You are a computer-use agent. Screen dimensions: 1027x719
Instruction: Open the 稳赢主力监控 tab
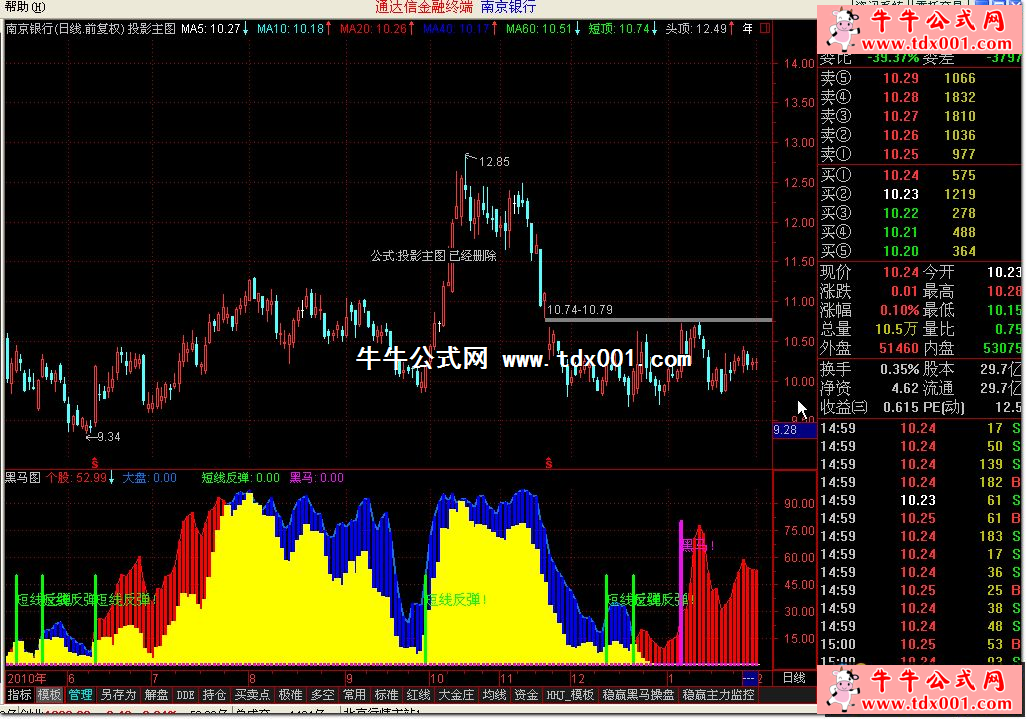coord(719,695)
